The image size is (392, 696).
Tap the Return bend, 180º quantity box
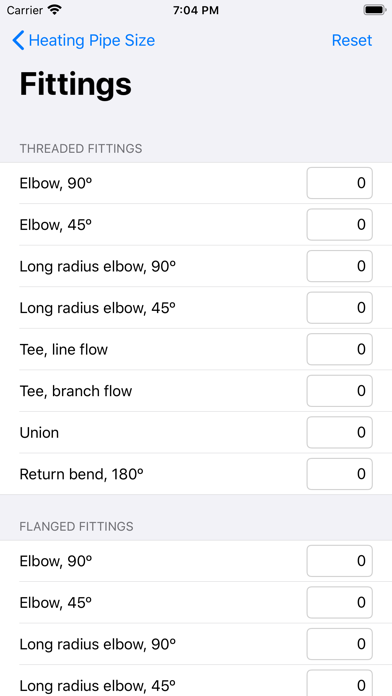coord(340,474)
